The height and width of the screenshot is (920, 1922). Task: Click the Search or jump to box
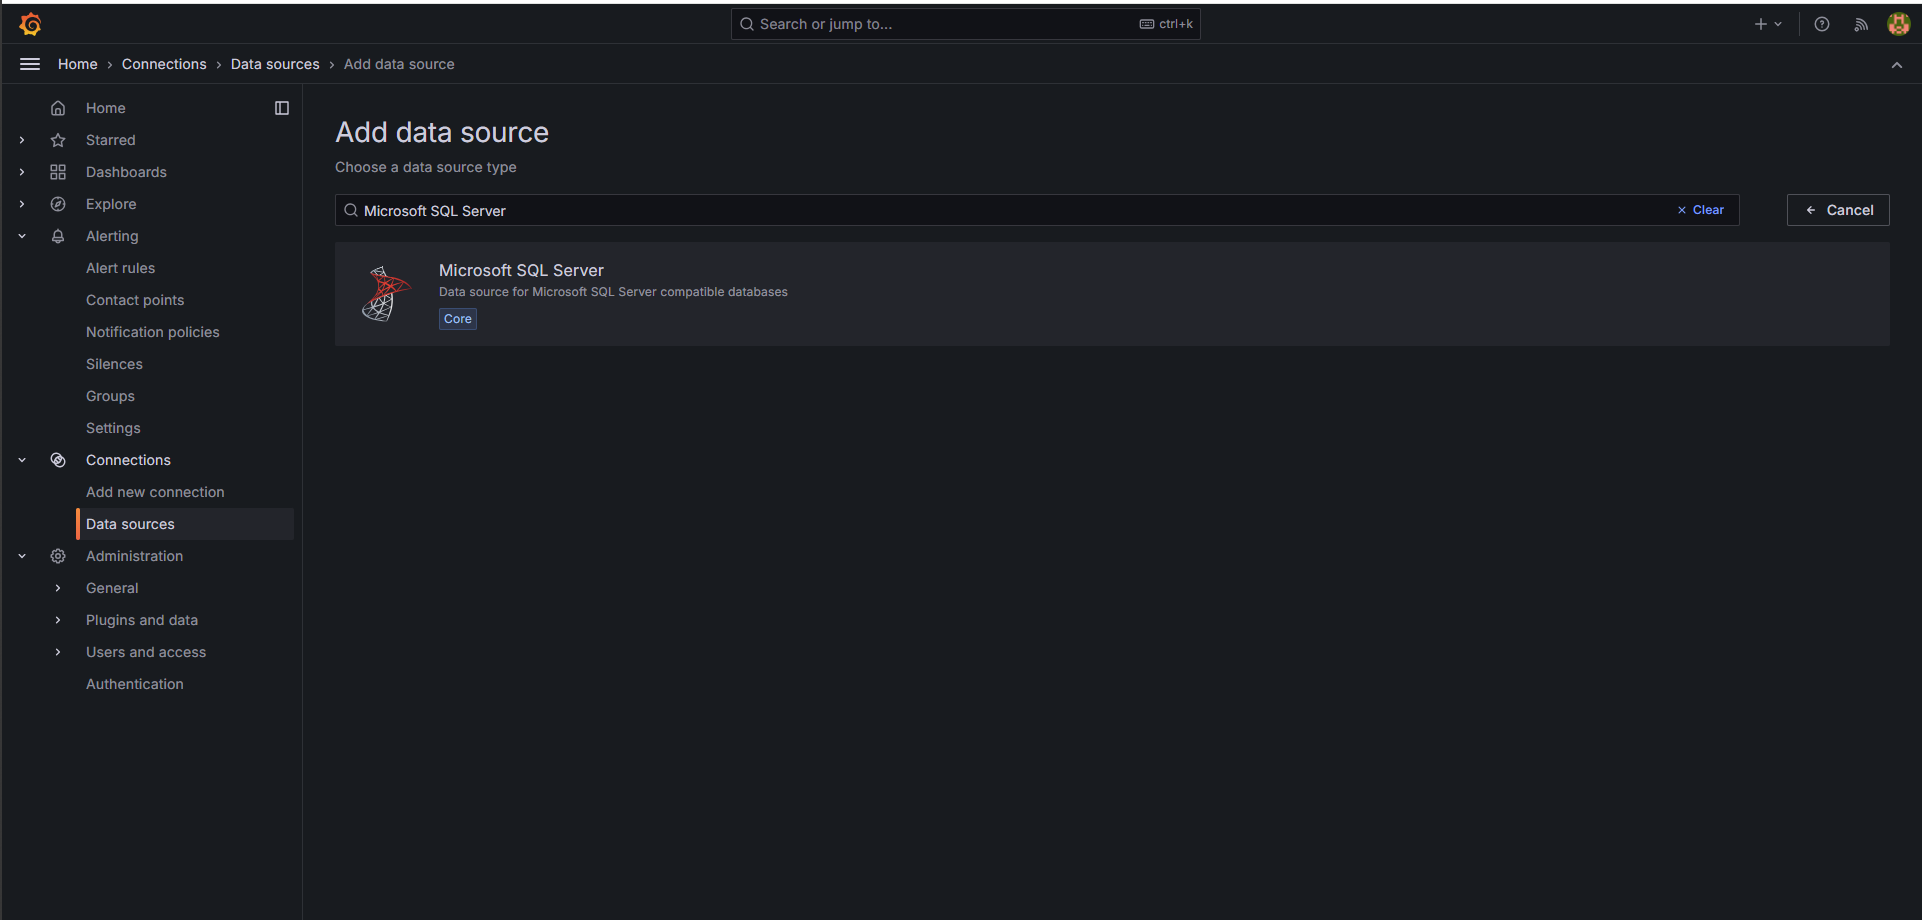click(x=965, y=24)
